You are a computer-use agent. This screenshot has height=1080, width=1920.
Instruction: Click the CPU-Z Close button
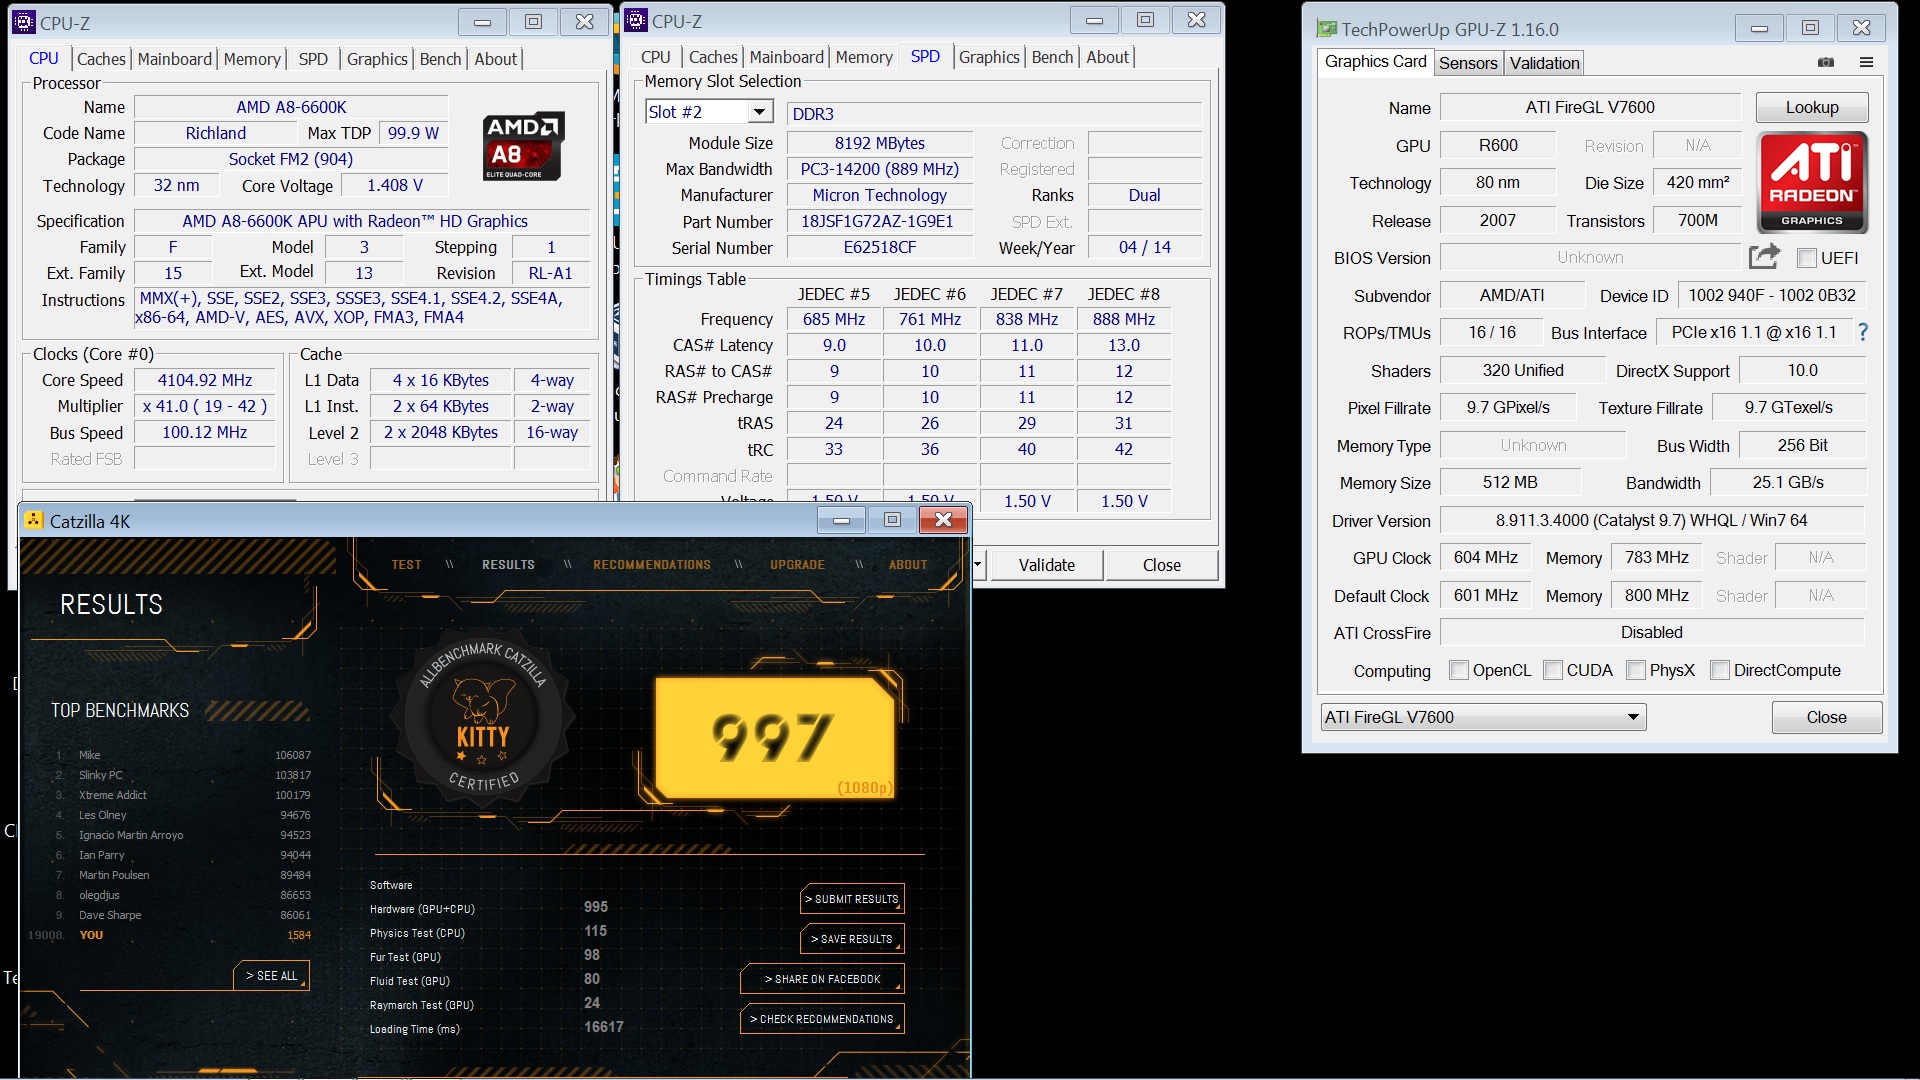[x=1161, y=565]
